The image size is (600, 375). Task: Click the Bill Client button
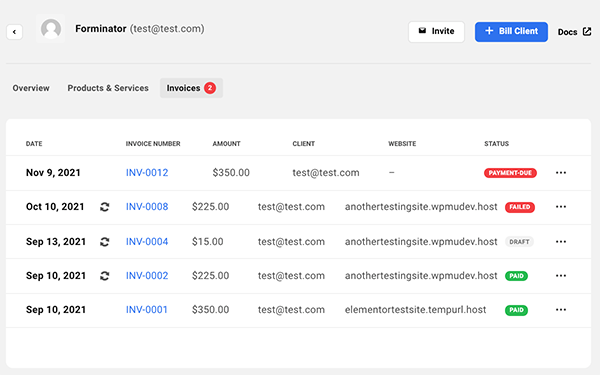511,32
